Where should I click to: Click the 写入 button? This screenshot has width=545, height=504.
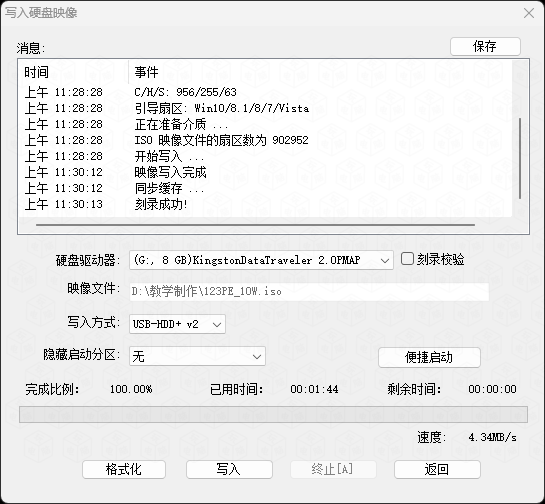point(229,469)
